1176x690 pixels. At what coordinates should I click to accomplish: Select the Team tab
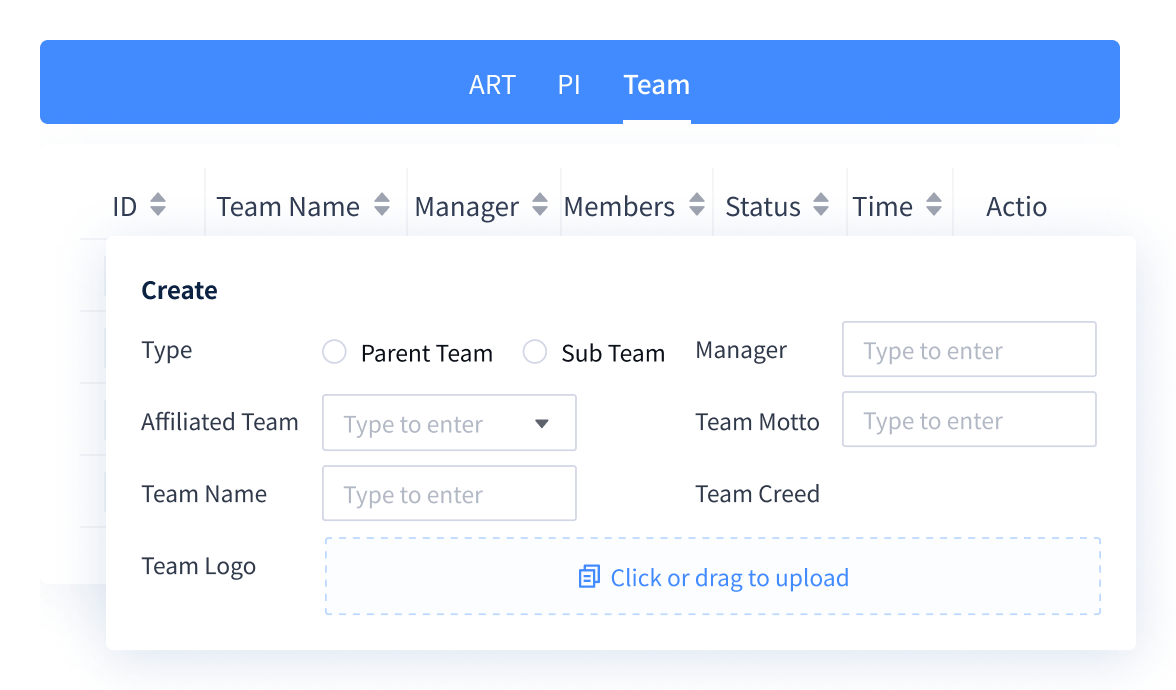pyautogui.click(x=656, y=85)
